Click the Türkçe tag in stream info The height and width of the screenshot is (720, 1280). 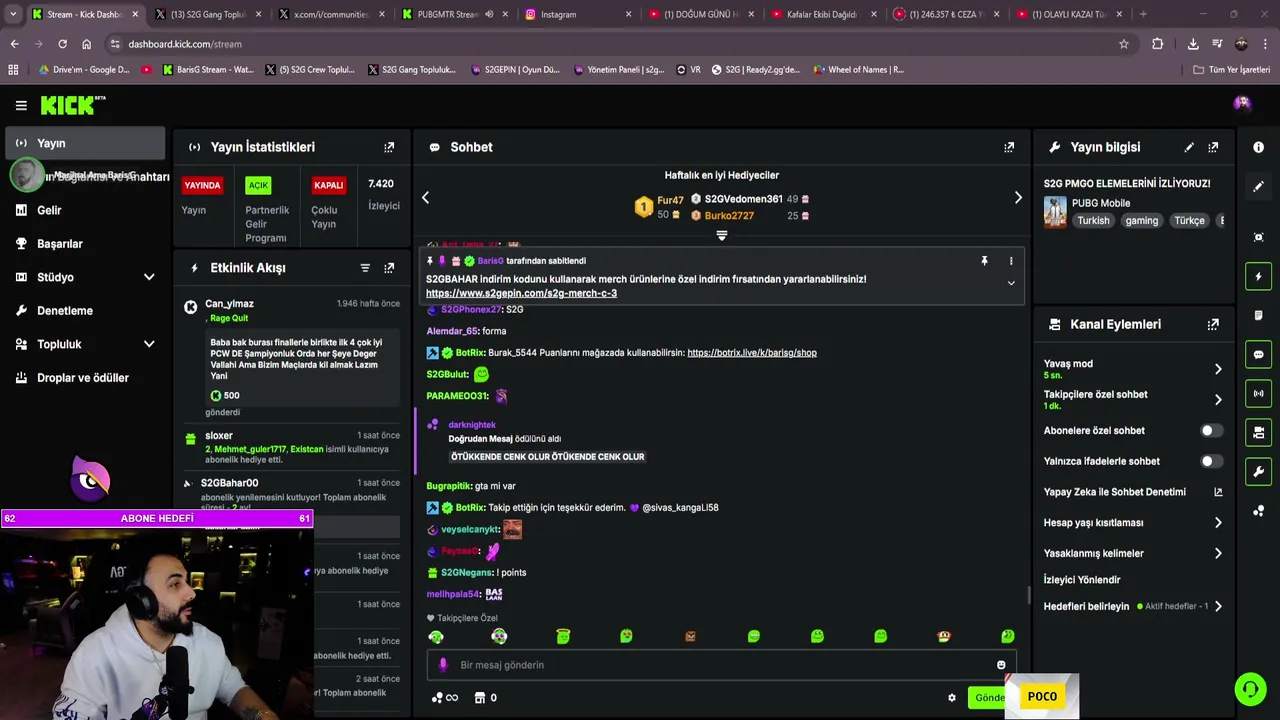(1189, 221)
